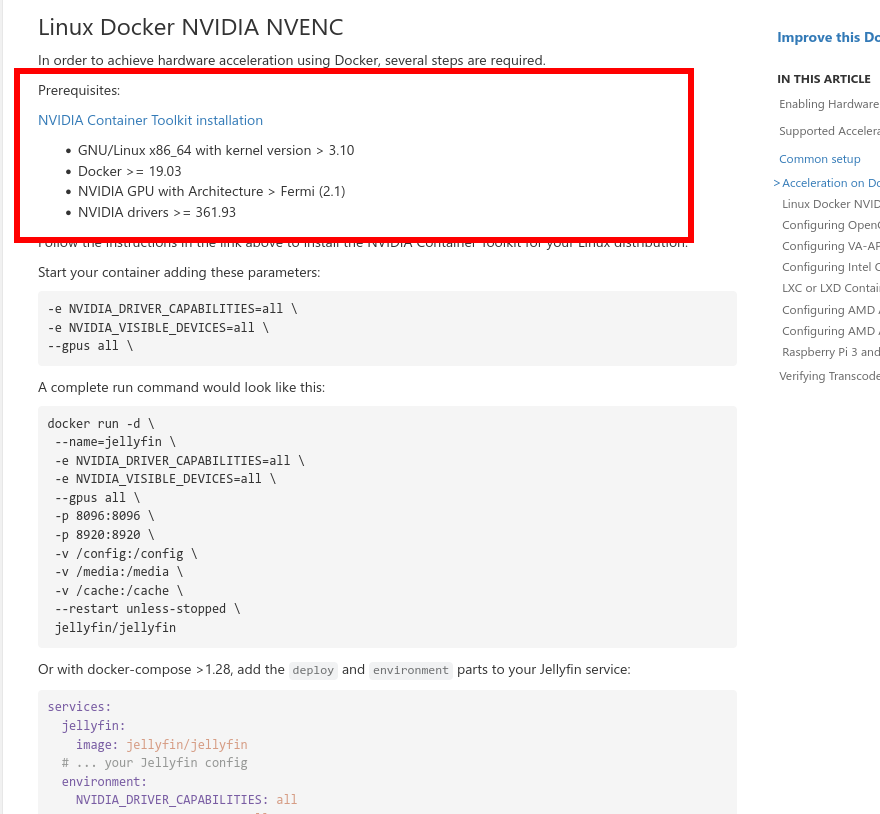Go to Supported Acceleration entry in sidebar

point(829,131)
